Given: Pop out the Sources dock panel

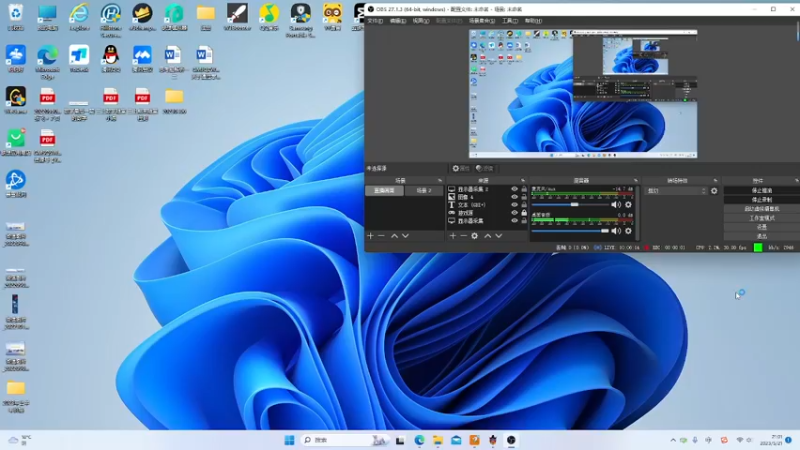Looking at the screenshot, I should coord(523,180).
